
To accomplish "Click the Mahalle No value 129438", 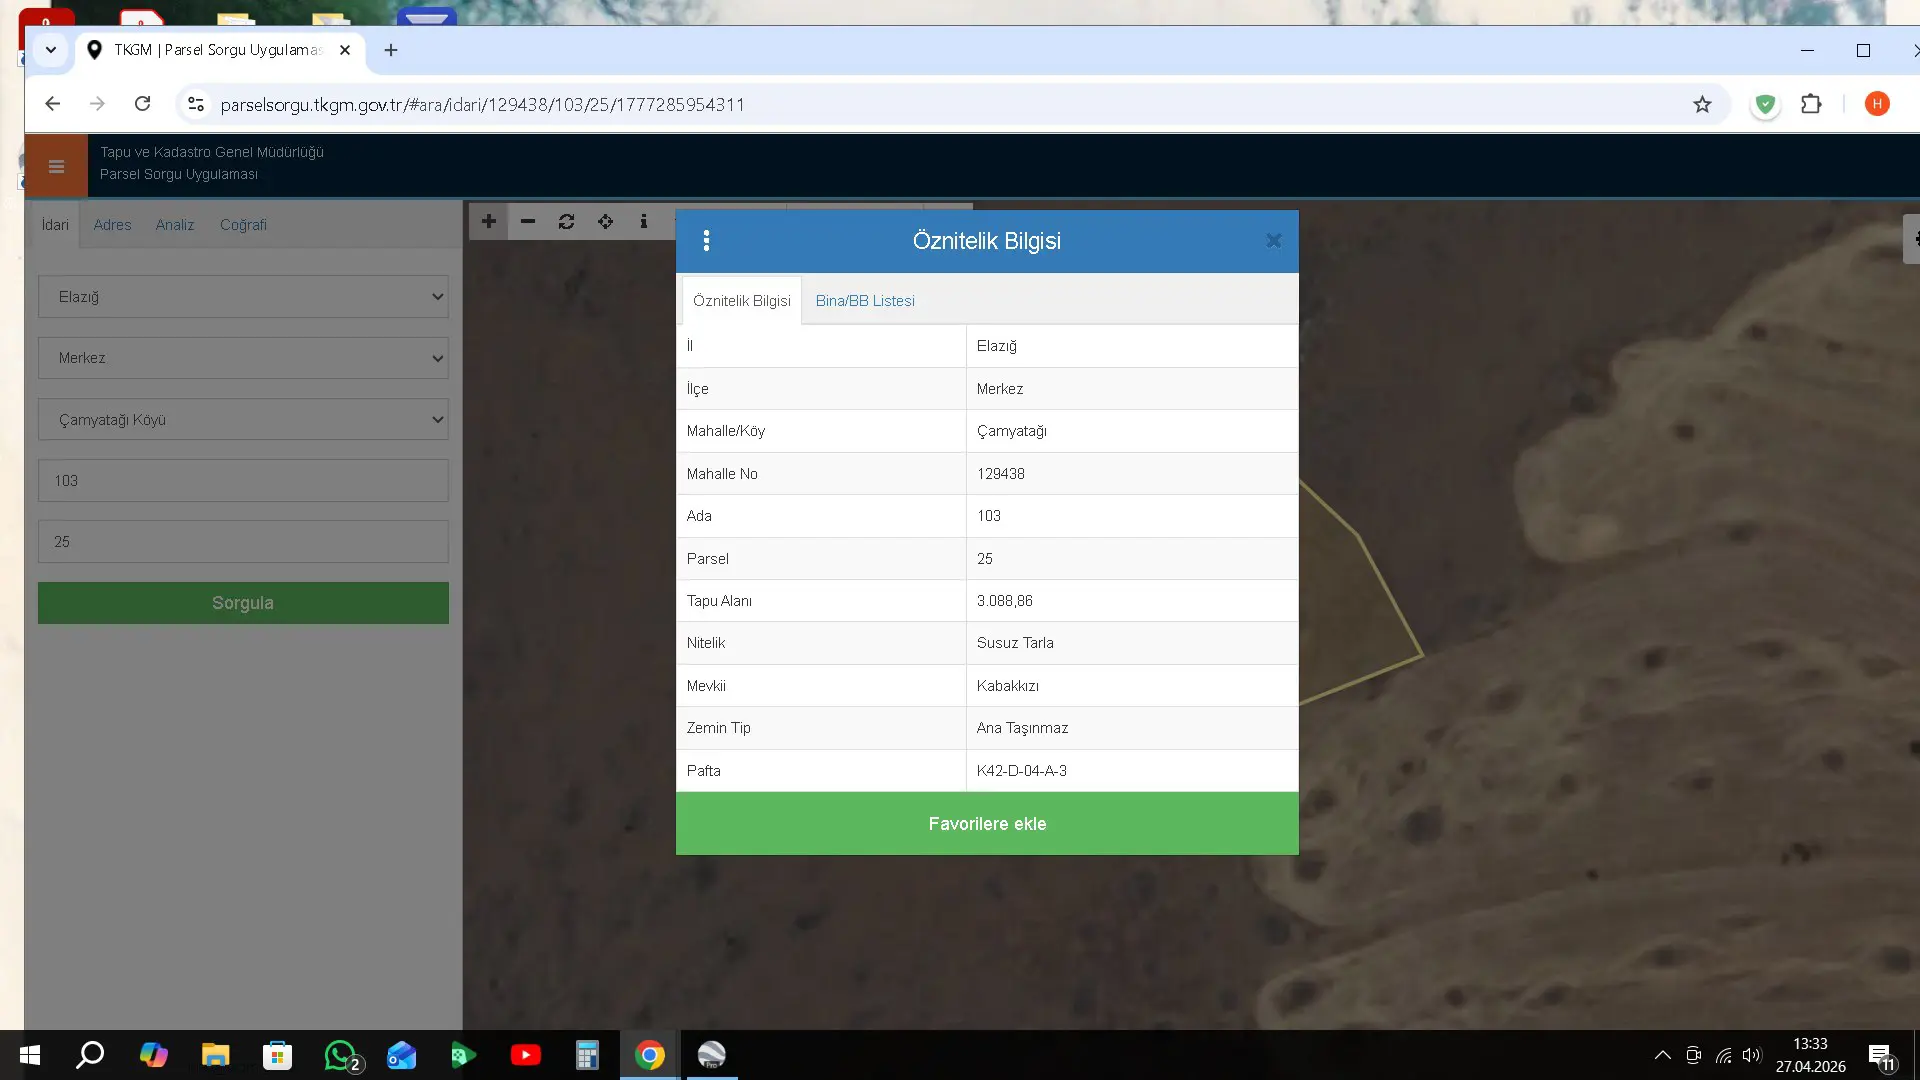I will pos(1001,474).
